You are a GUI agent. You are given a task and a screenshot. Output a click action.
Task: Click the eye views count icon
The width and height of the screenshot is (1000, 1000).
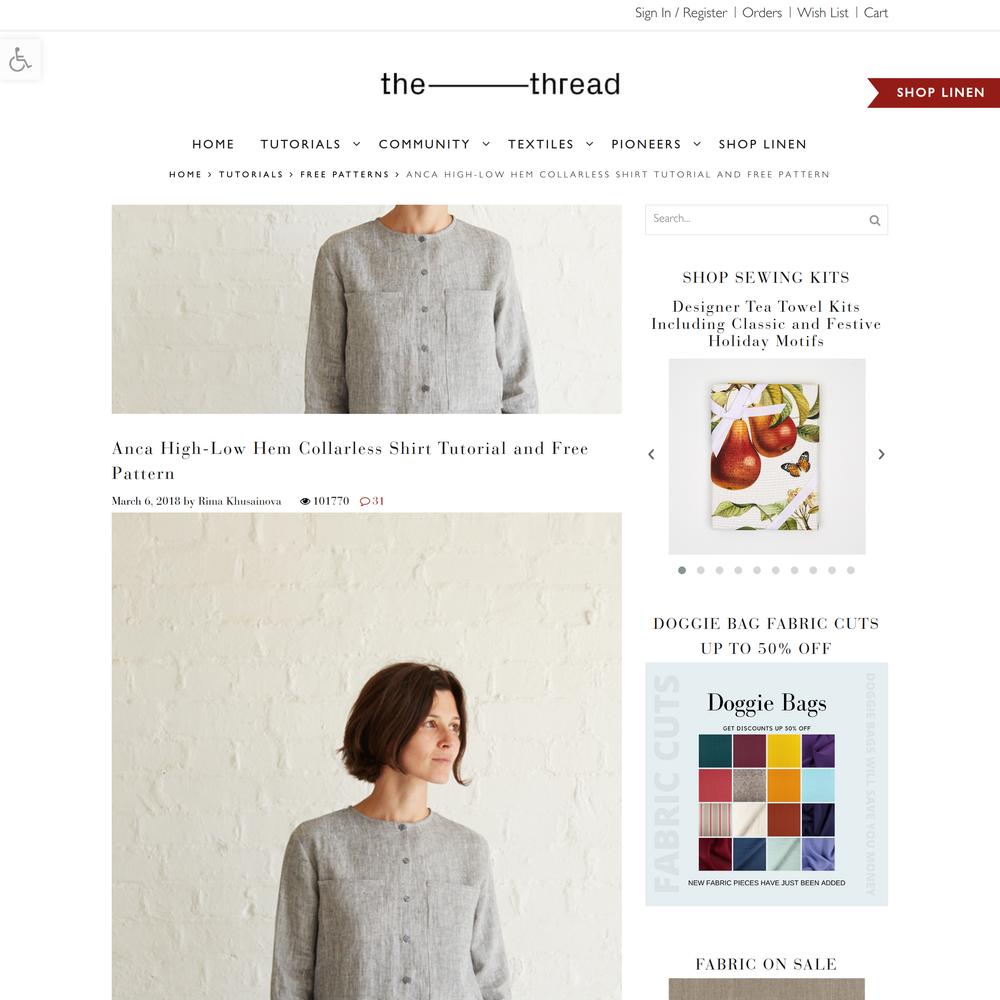click(305, 501)
